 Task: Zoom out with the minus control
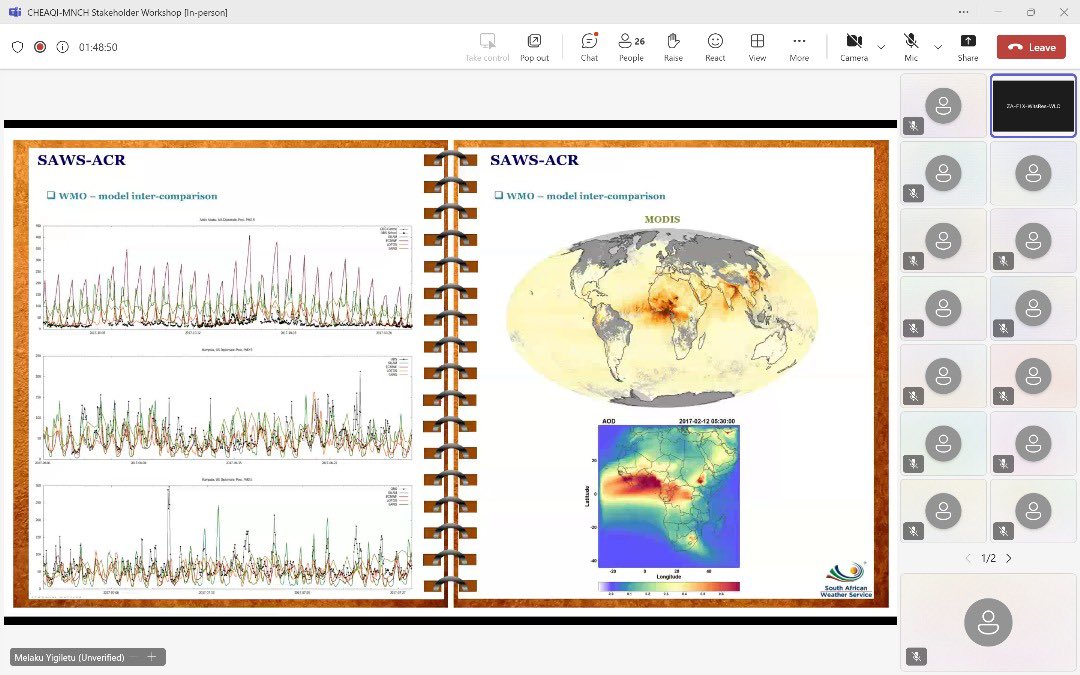click(135, 656)
